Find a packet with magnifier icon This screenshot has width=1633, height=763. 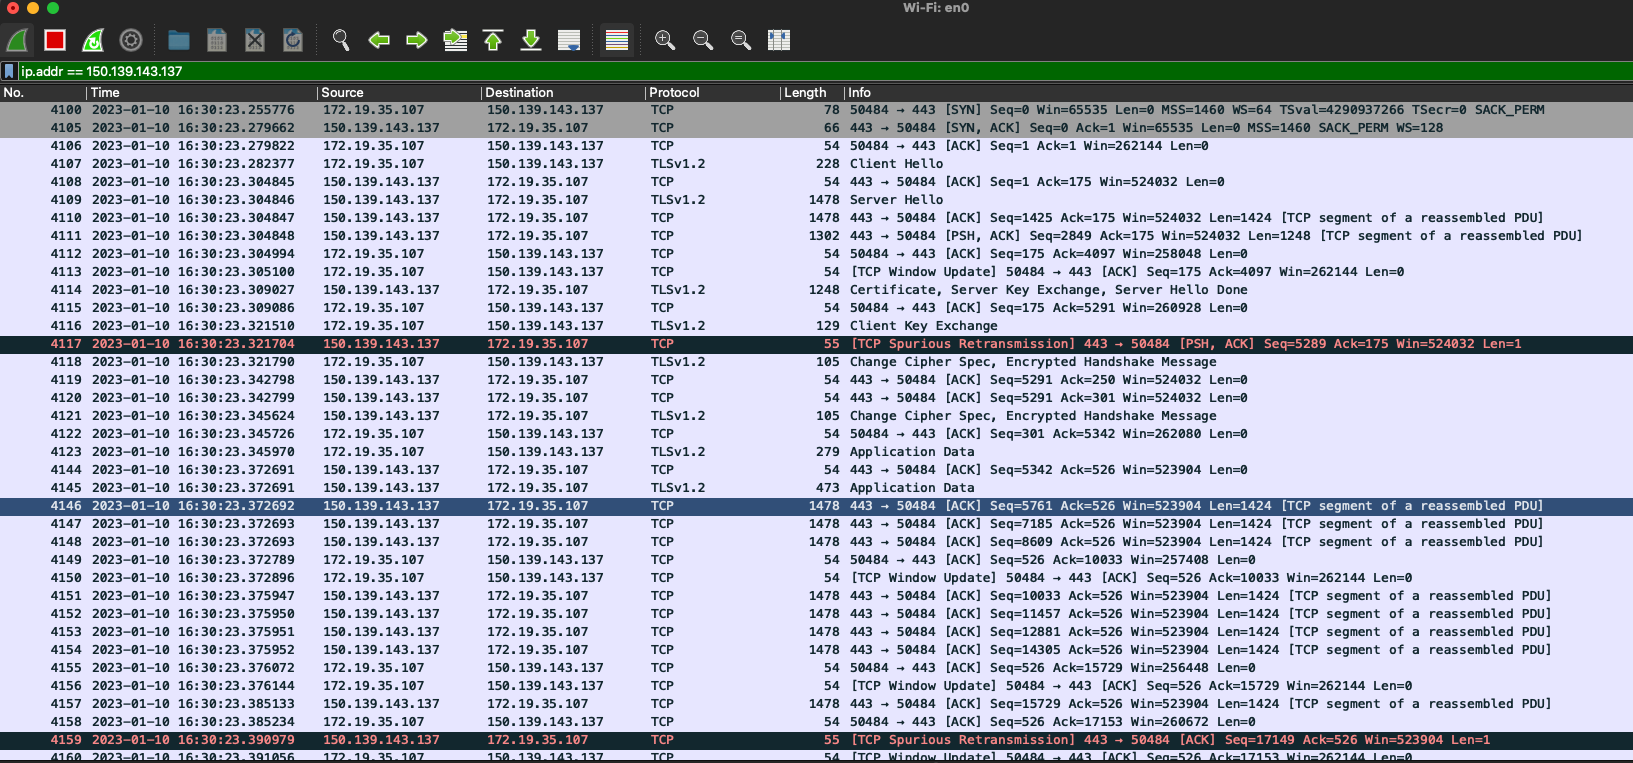coord(341,40)
